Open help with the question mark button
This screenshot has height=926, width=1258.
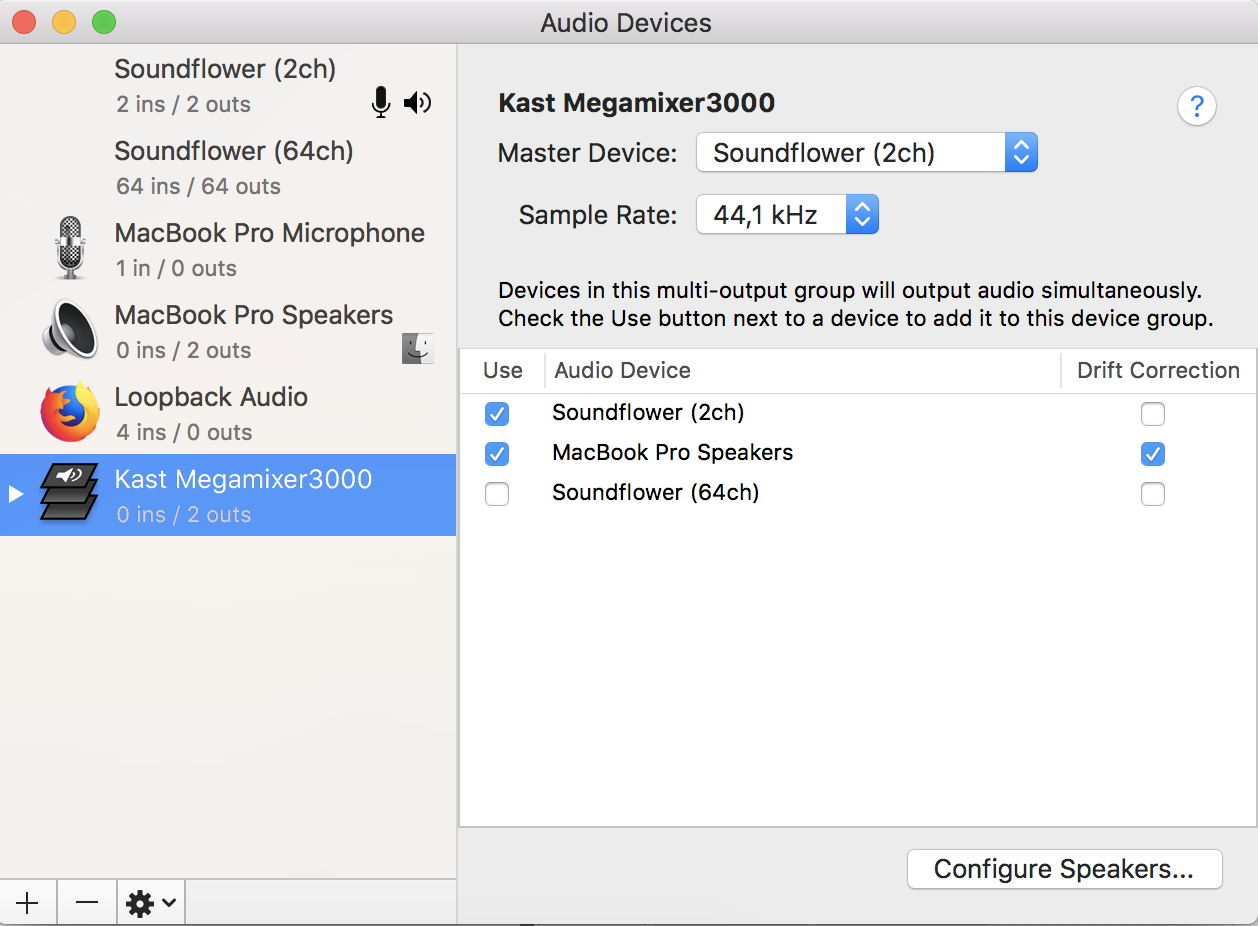[x=1196, y=106]
